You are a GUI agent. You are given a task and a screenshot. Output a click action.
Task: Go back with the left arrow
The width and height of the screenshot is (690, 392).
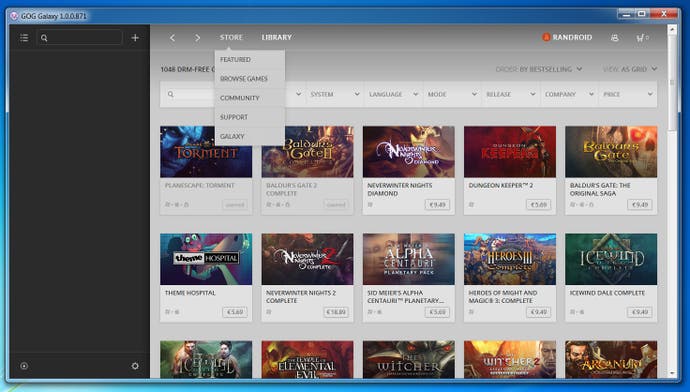pyautogui.click(x=172, y=38)
